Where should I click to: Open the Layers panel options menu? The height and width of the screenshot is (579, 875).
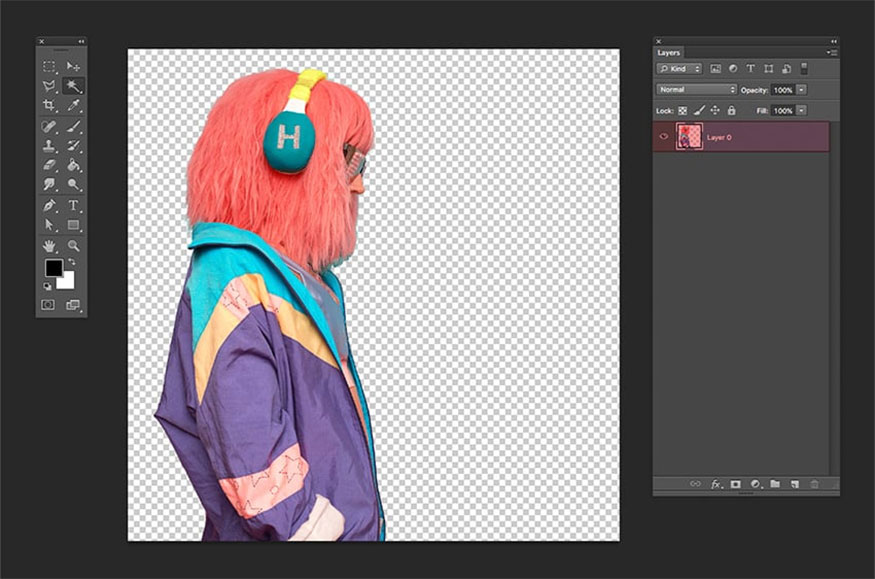pos(832,52)
